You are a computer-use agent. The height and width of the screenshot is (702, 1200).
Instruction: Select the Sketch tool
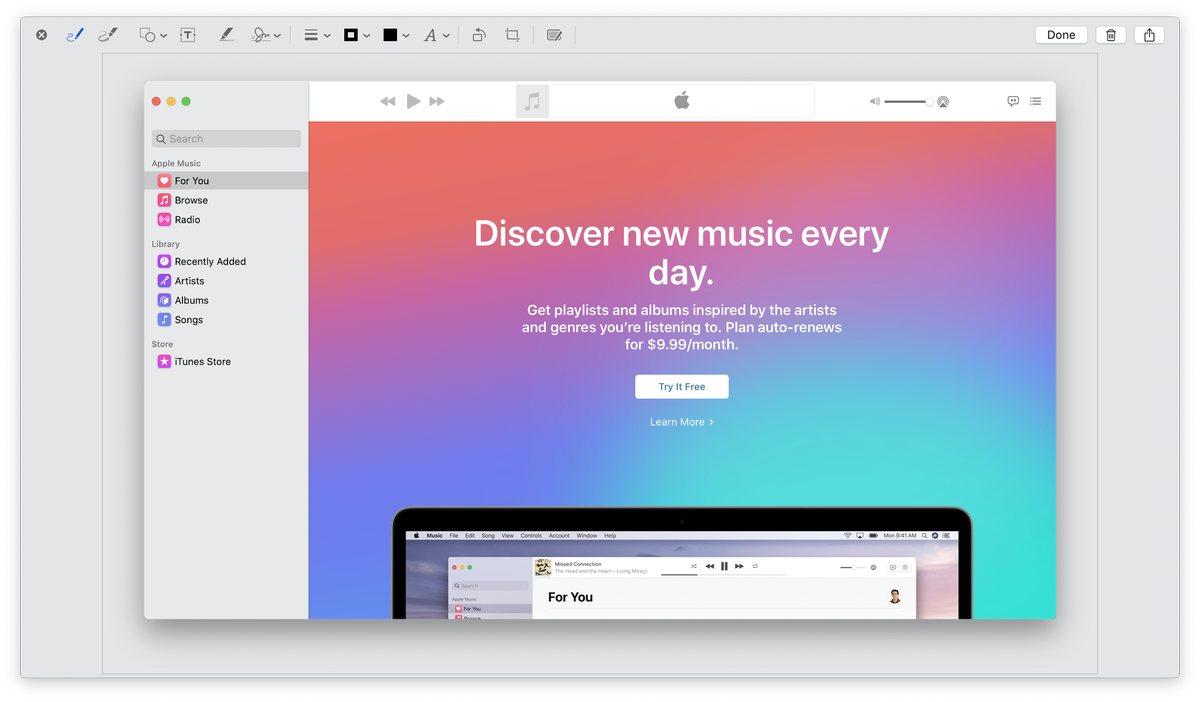pyautogui.click(x=77, y=34)
